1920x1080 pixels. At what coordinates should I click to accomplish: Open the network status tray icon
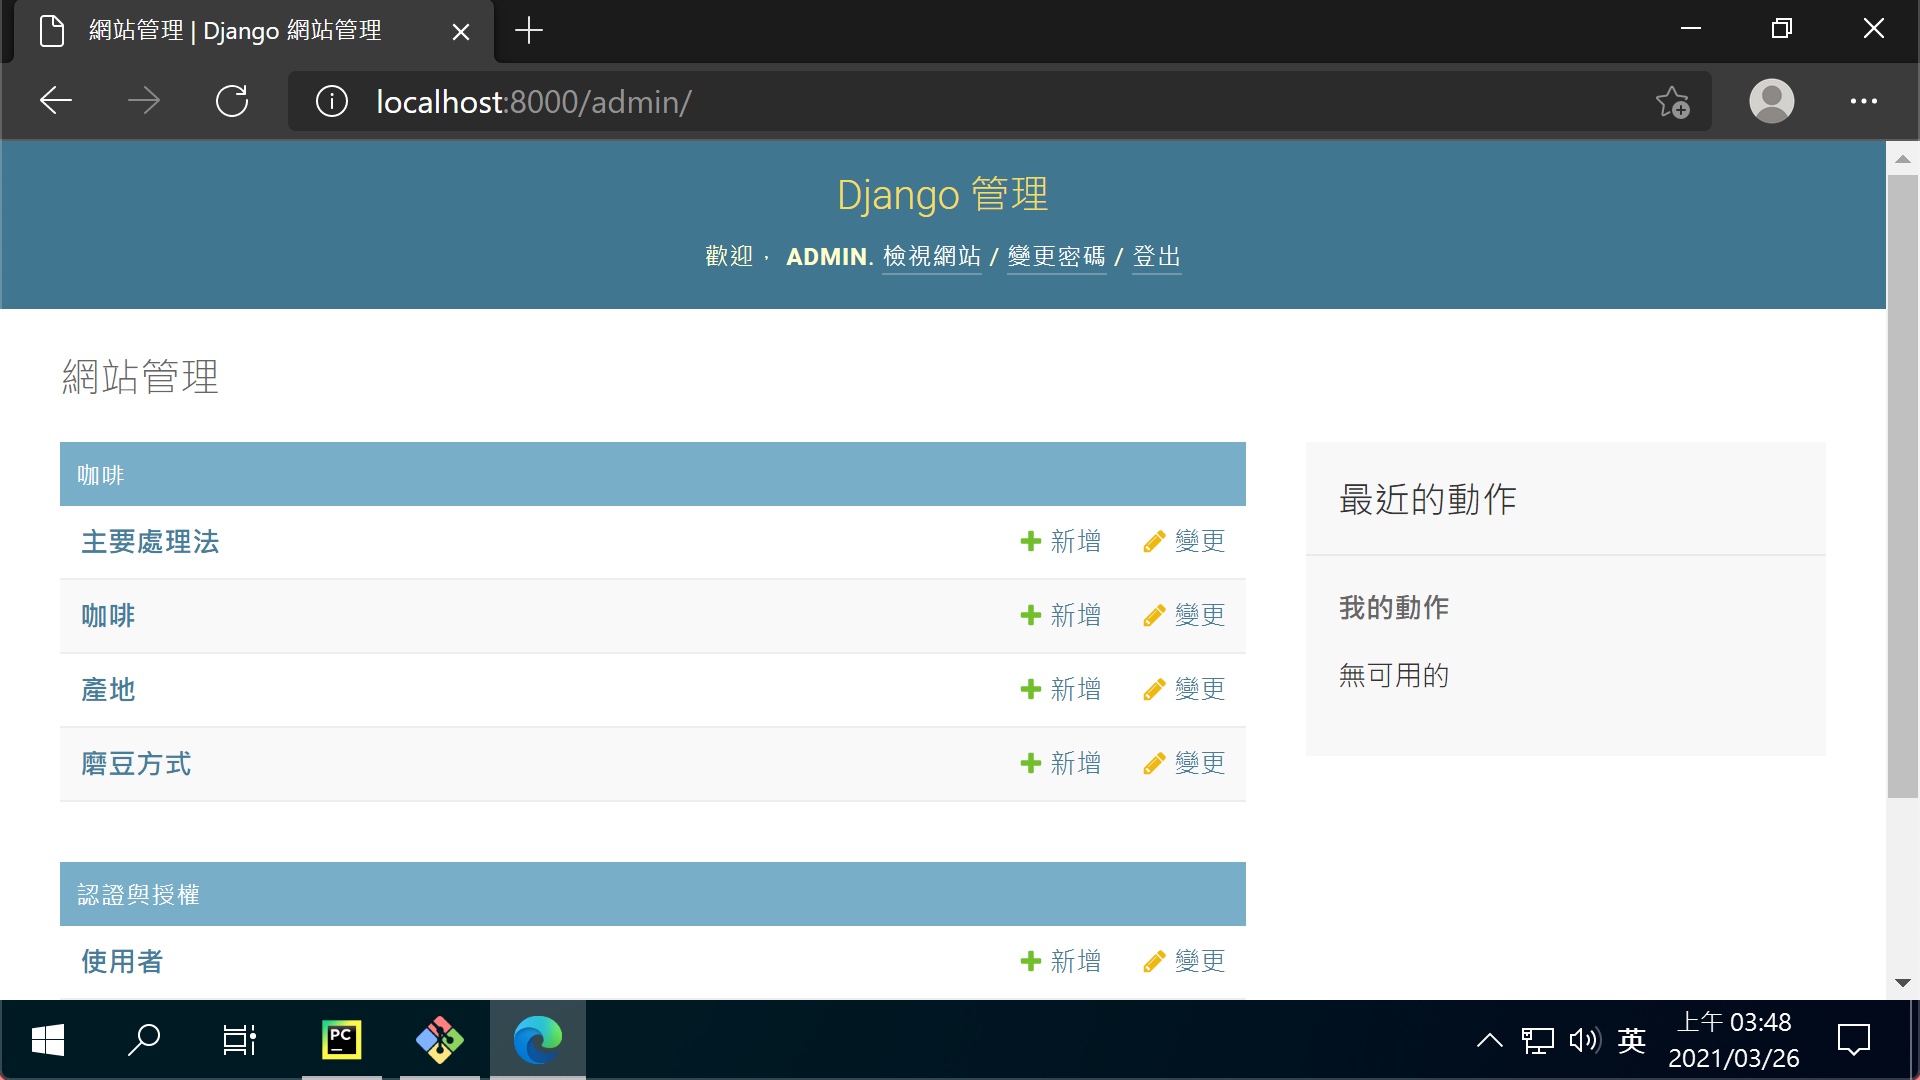(x=1538, y=1041)
